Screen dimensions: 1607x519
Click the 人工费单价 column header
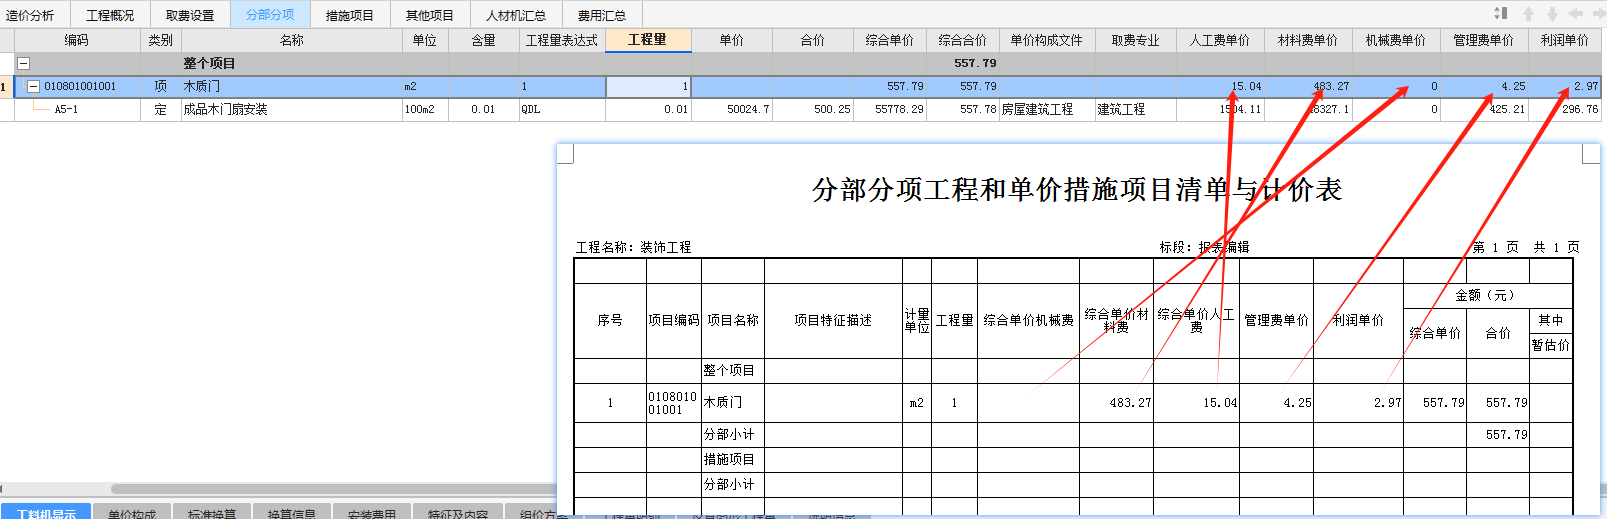(x=1220, y=40)
